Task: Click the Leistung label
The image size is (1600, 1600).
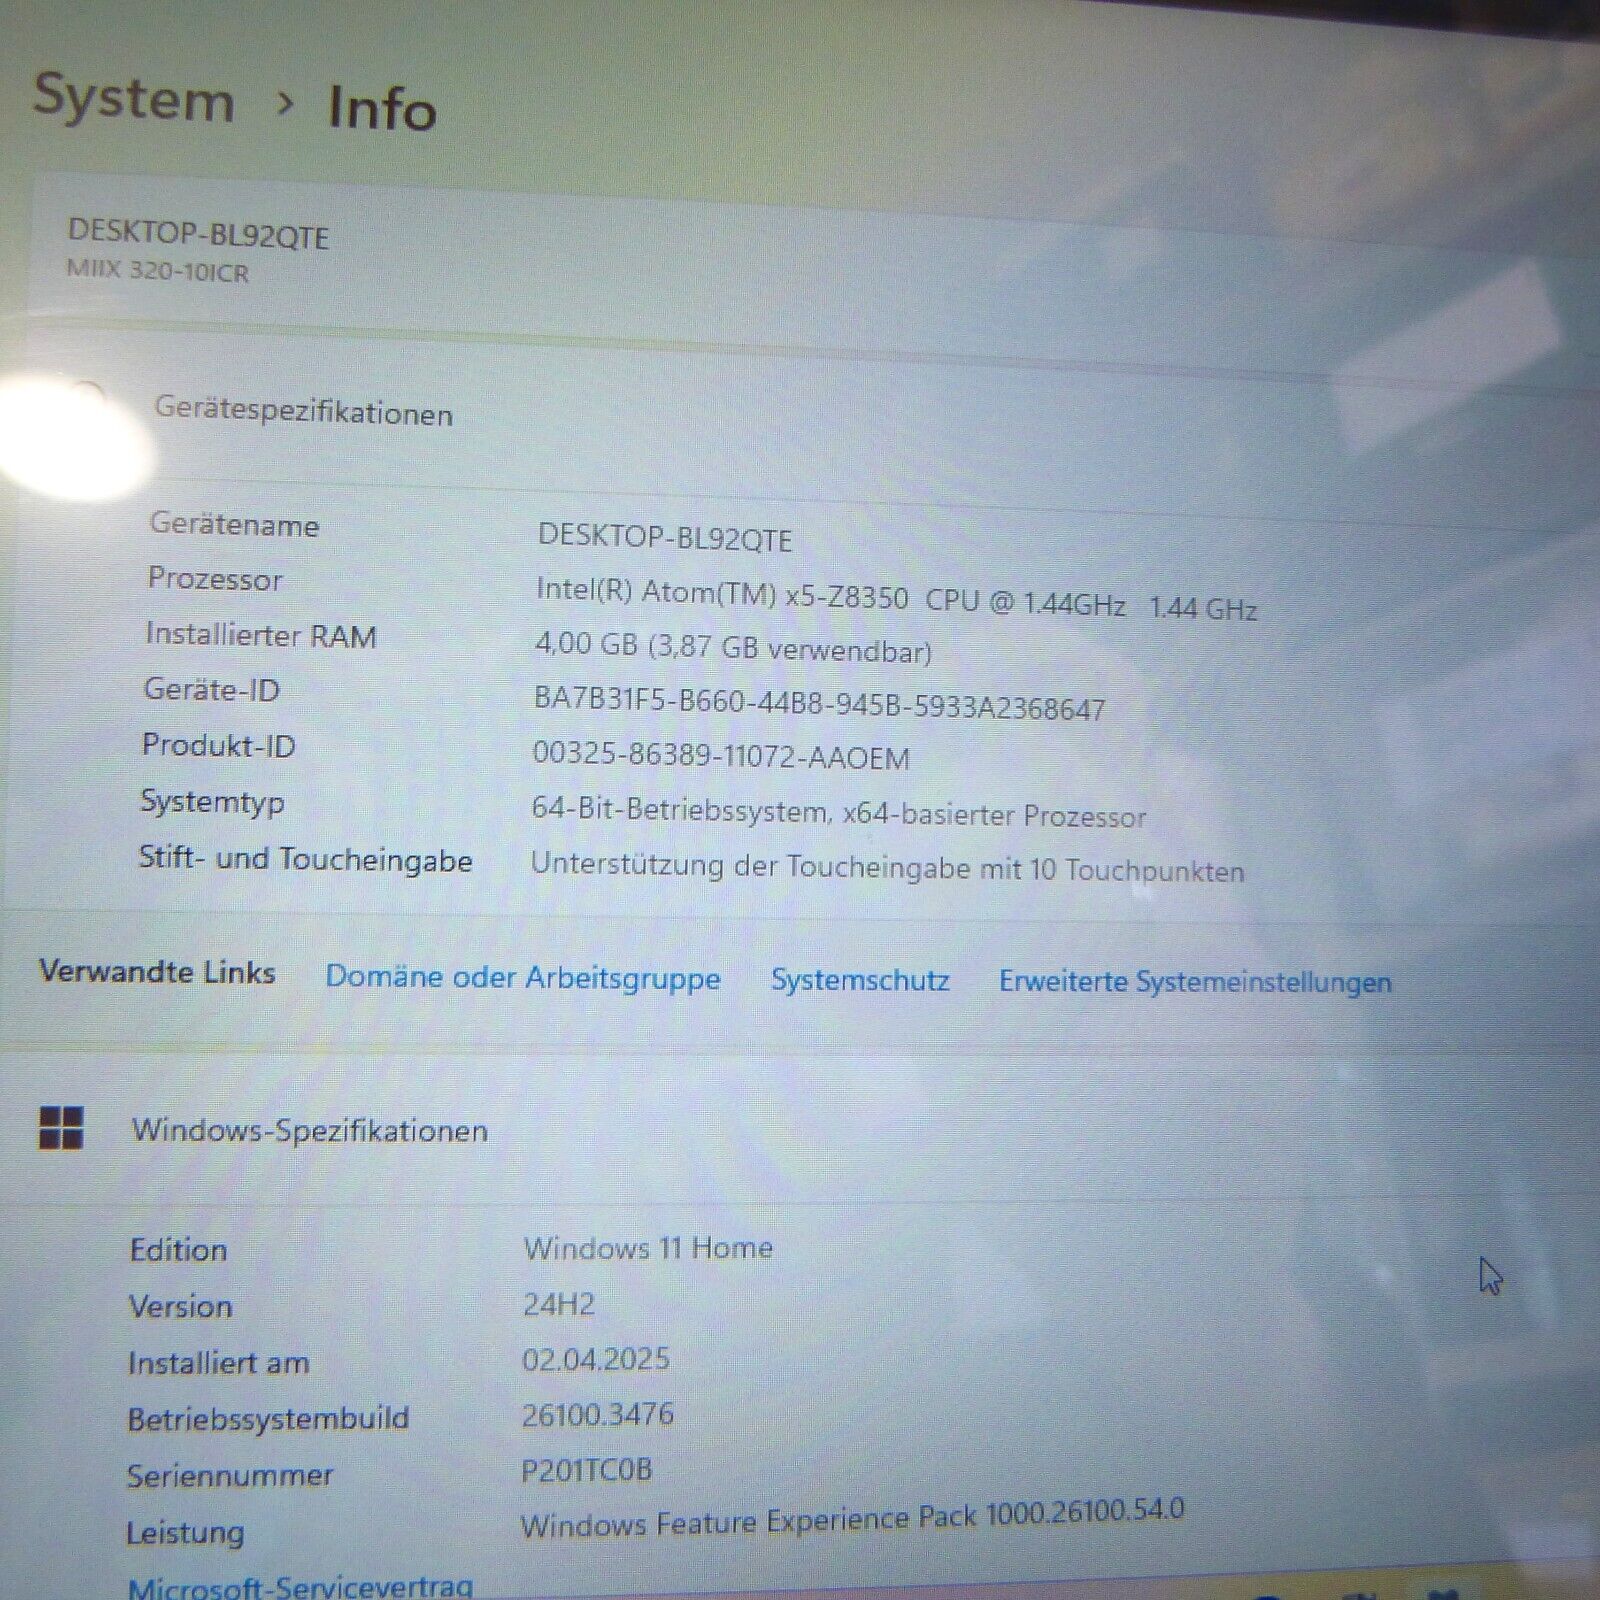Action: coord(185,1533)
